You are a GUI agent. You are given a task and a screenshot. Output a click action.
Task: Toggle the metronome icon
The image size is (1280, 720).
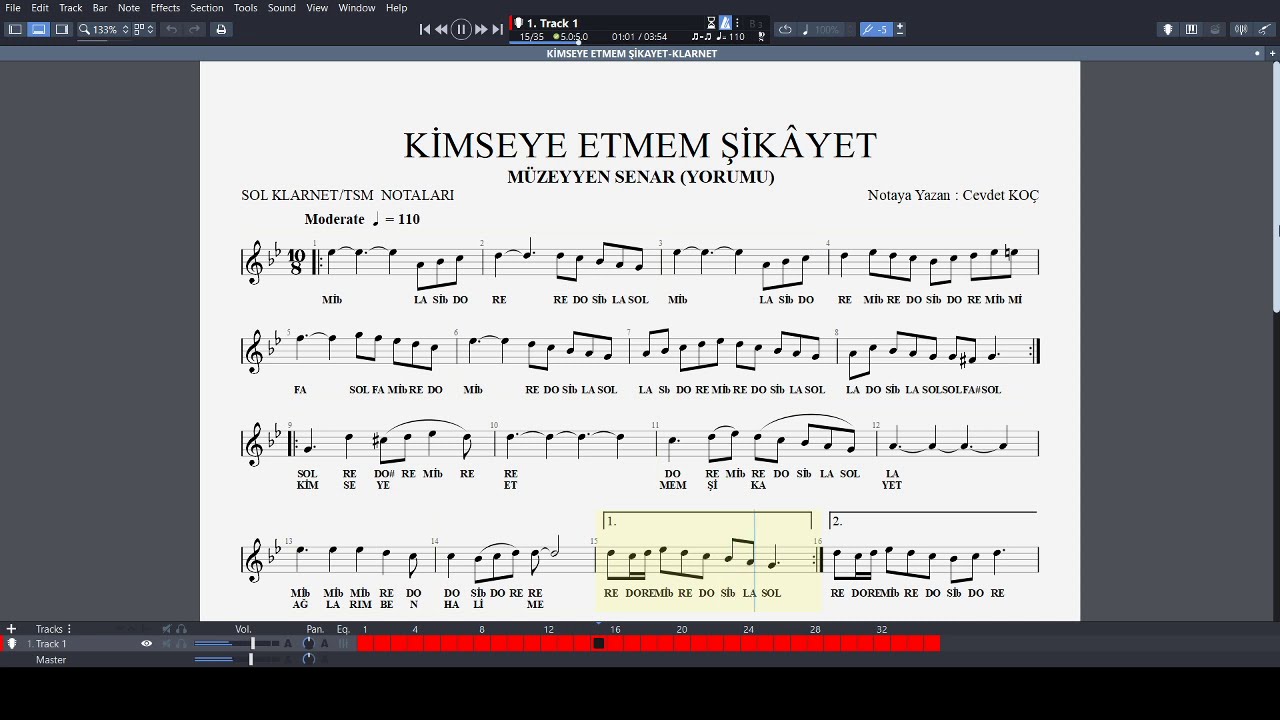[x=725, y=23]
